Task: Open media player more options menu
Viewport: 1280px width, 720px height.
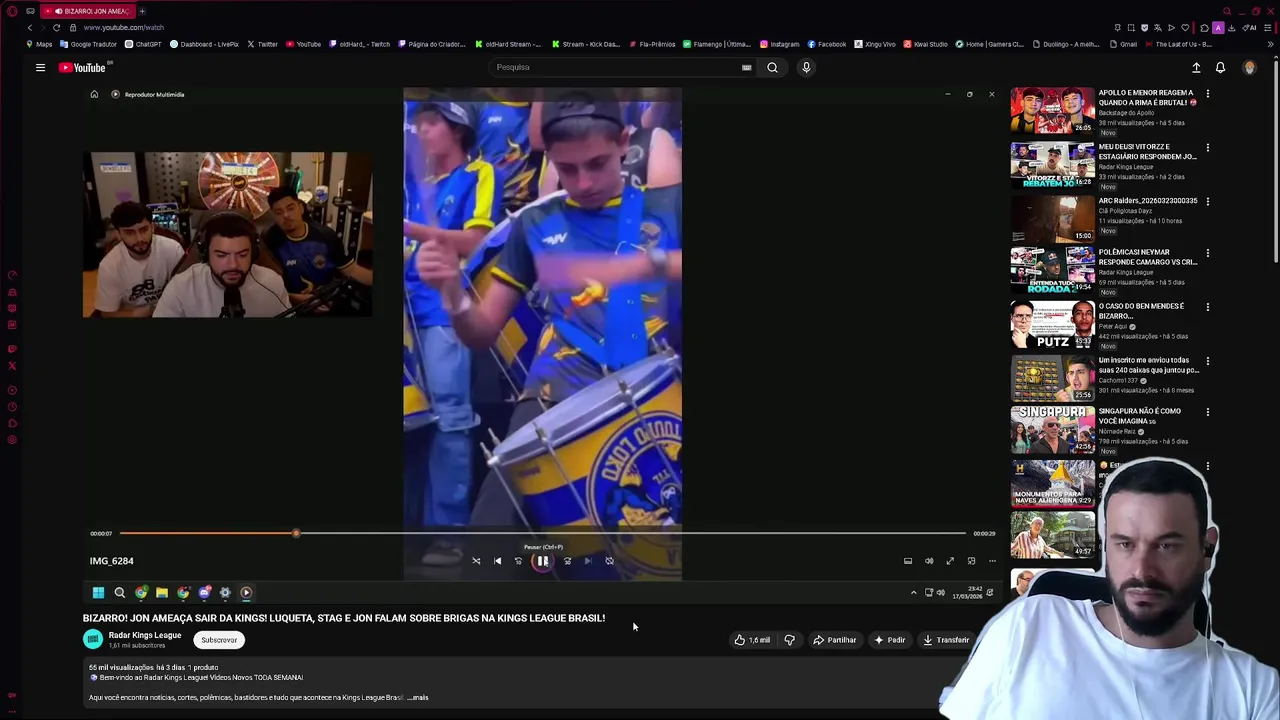Action: tap(992, 561)
